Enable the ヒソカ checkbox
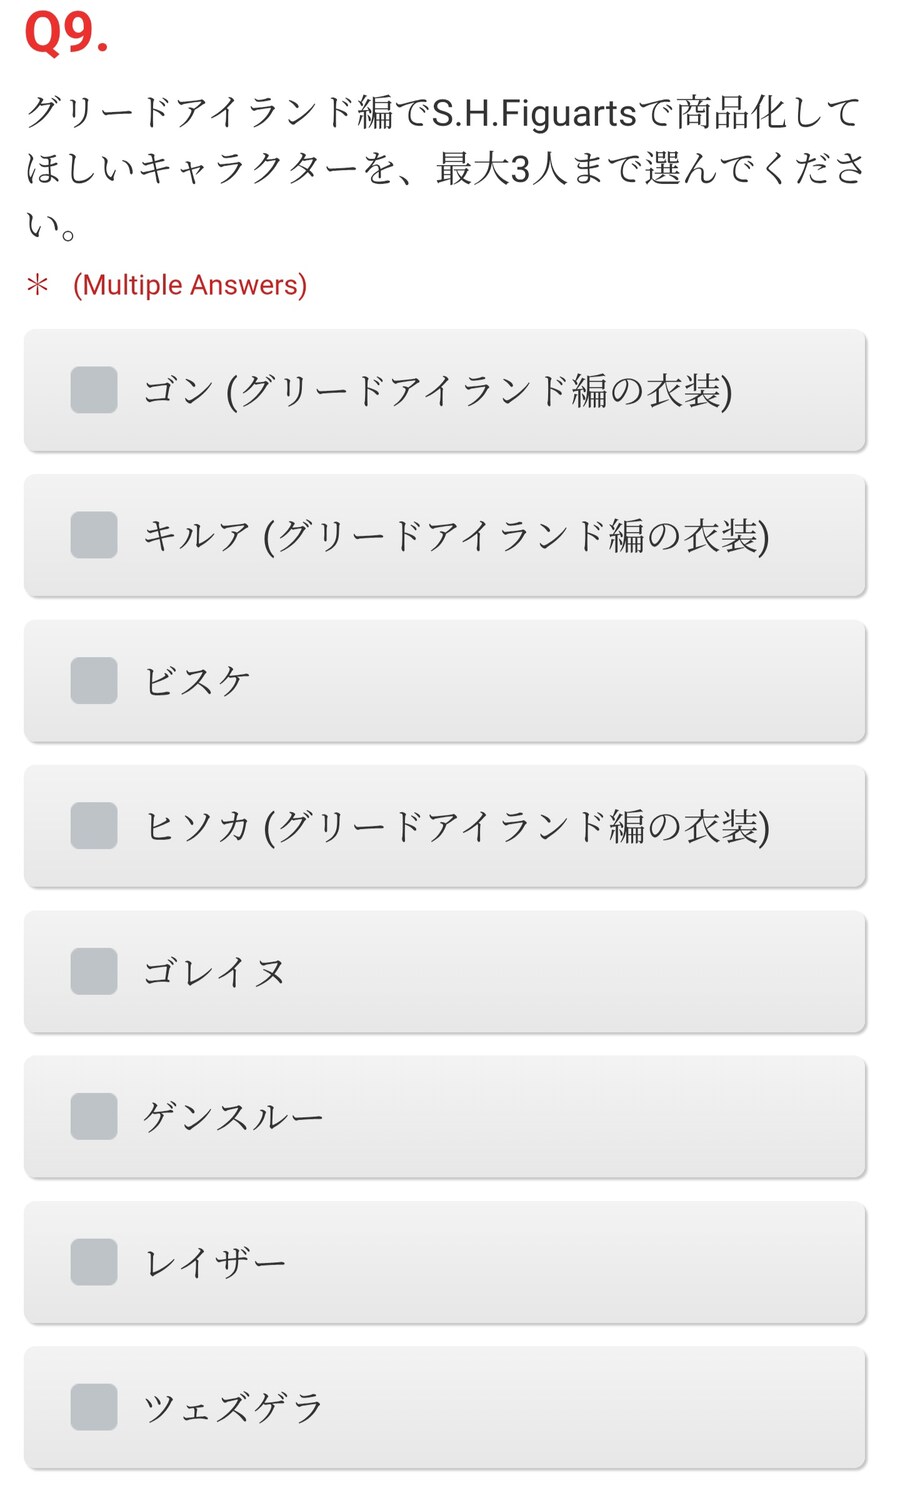The image size is (900, 1493). pyautogui.click(x=94, y=826)
